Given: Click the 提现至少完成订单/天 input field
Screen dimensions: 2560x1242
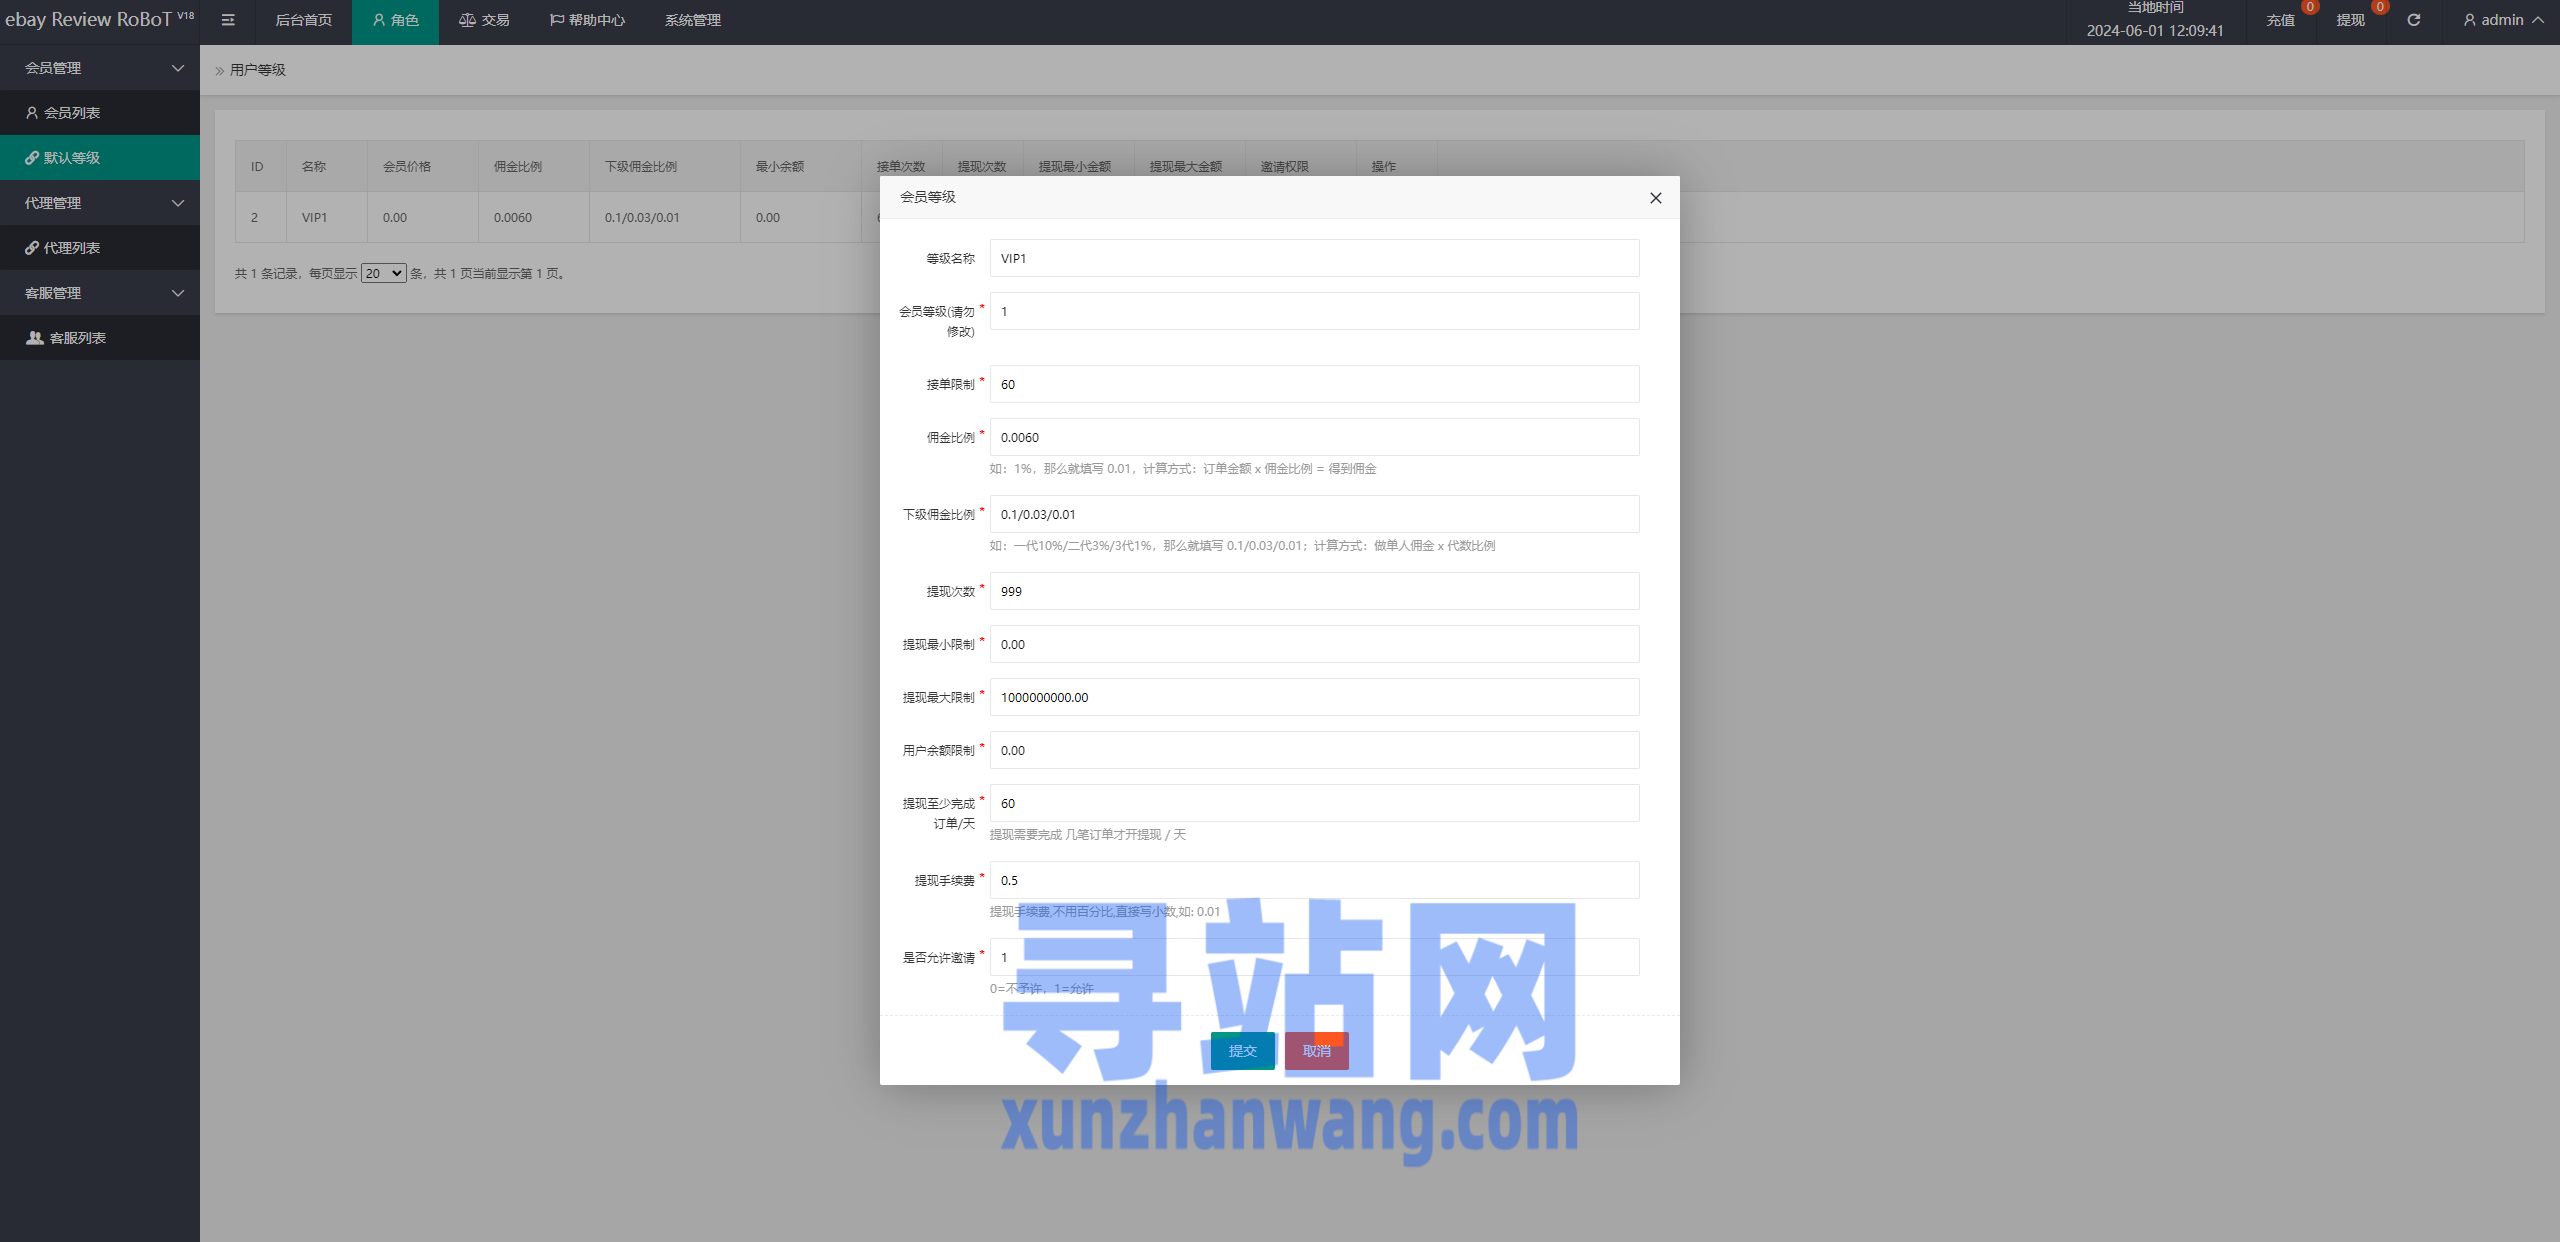Looking at the screenshot, I should coord(1314,803).
